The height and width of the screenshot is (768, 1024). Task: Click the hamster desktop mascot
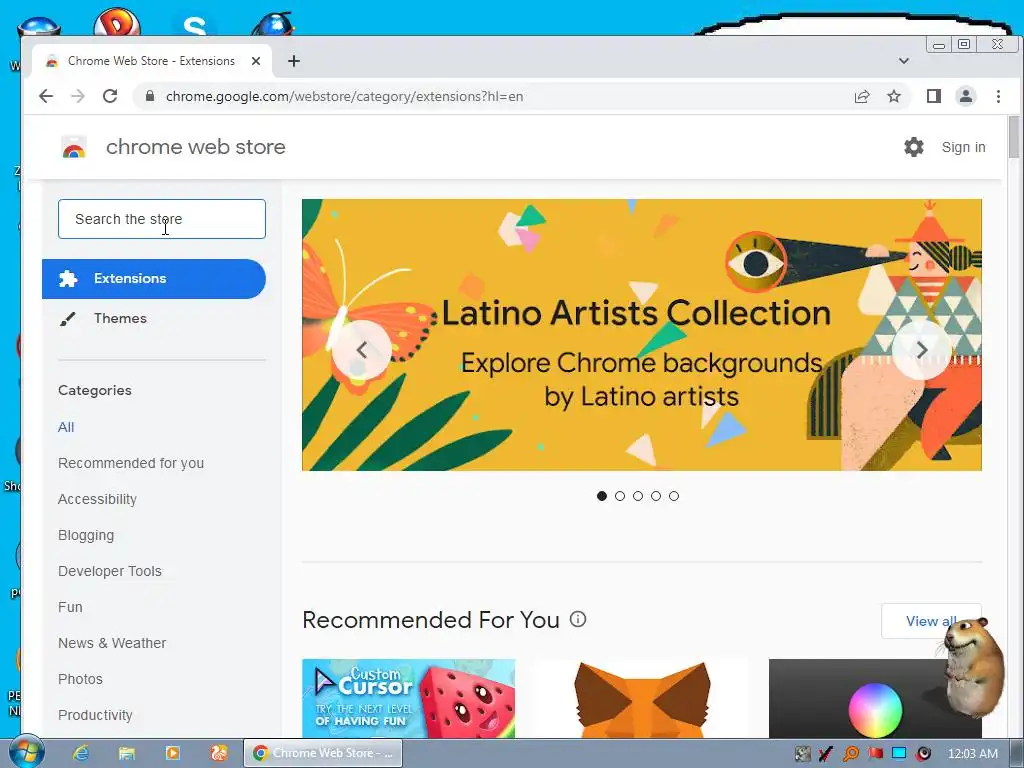[x=971, y=666]
